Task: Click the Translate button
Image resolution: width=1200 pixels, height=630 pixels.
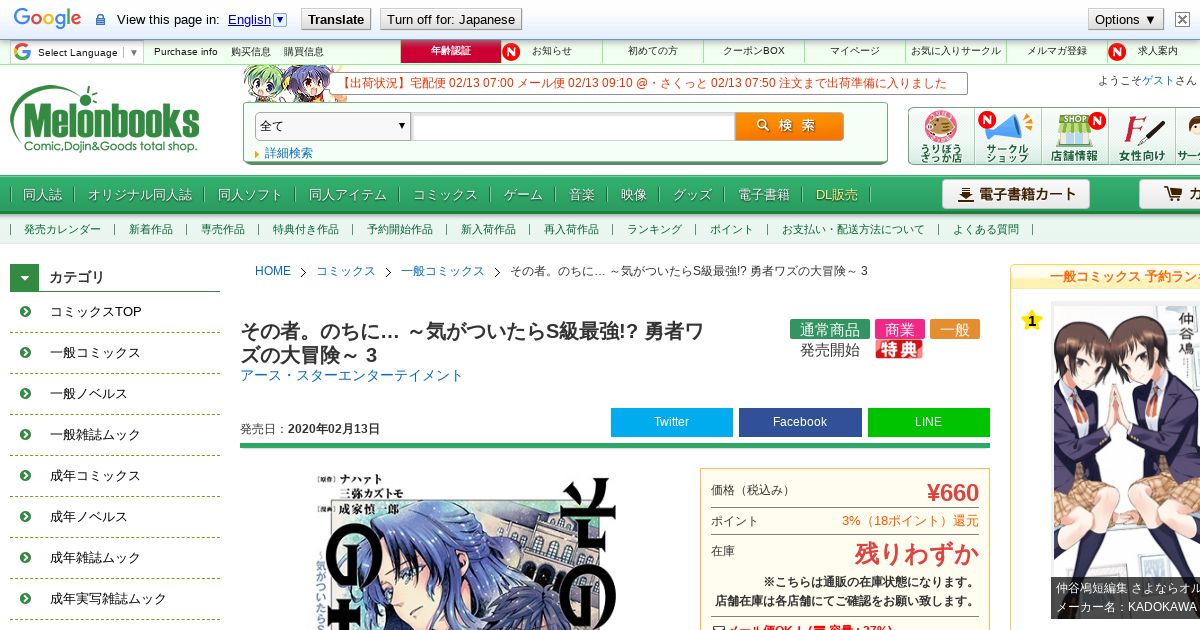Action: click(x=335, y=19)
